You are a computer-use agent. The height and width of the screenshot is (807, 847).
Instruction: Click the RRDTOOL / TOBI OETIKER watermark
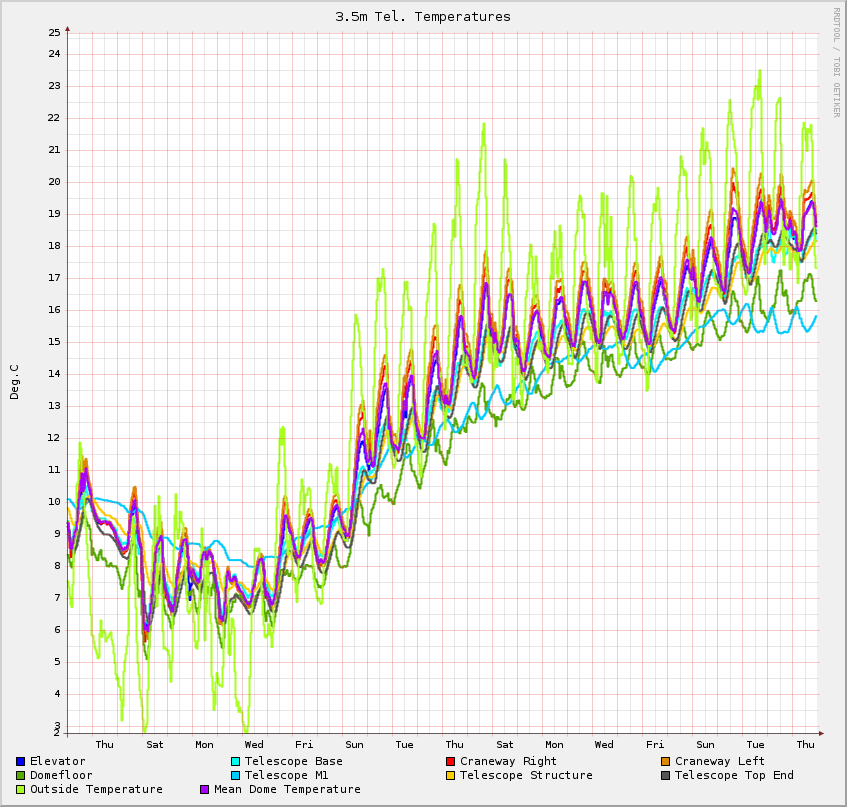837,62
